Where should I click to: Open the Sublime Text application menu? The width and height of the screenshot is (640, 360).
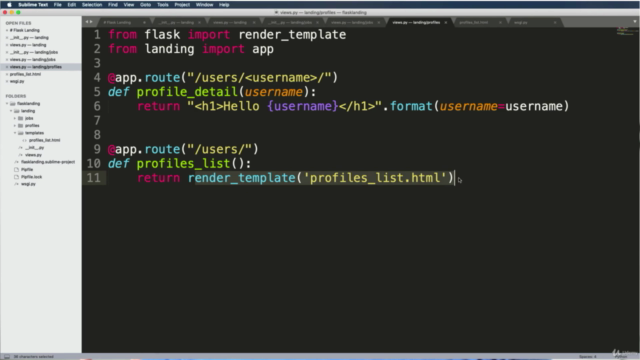[33, 4]
